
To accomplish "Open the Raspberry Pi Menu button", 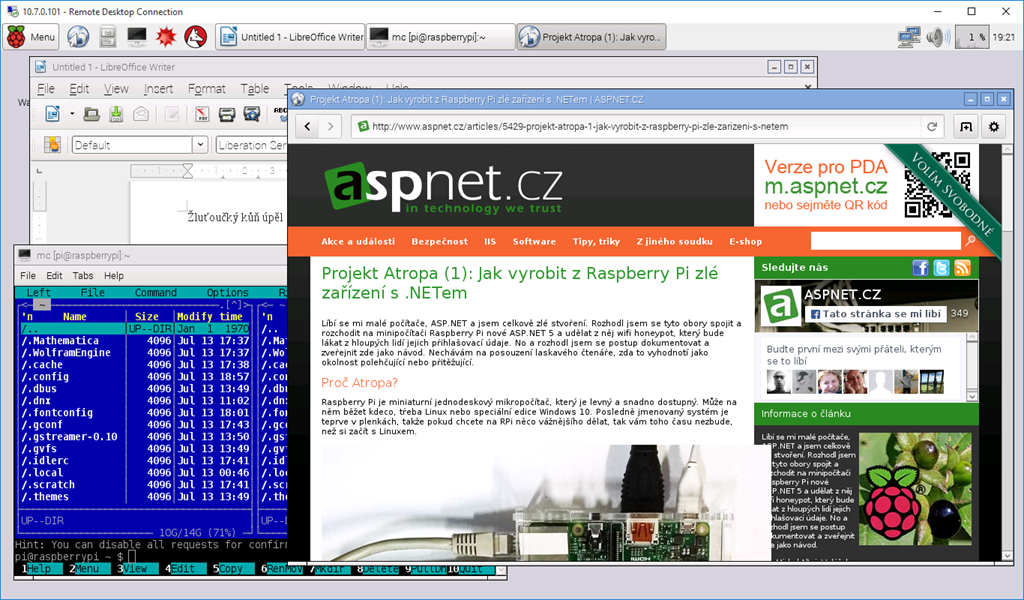I will pyautogui.click(x=31, y=37).
